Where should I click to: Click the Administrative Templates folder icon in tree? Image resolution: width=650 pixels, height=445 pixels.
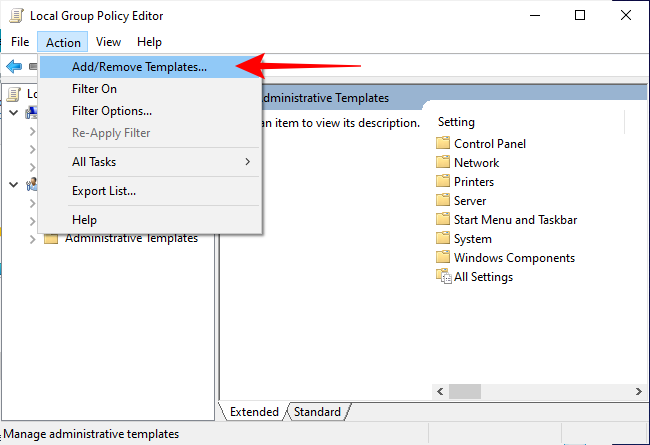point(51,238)
